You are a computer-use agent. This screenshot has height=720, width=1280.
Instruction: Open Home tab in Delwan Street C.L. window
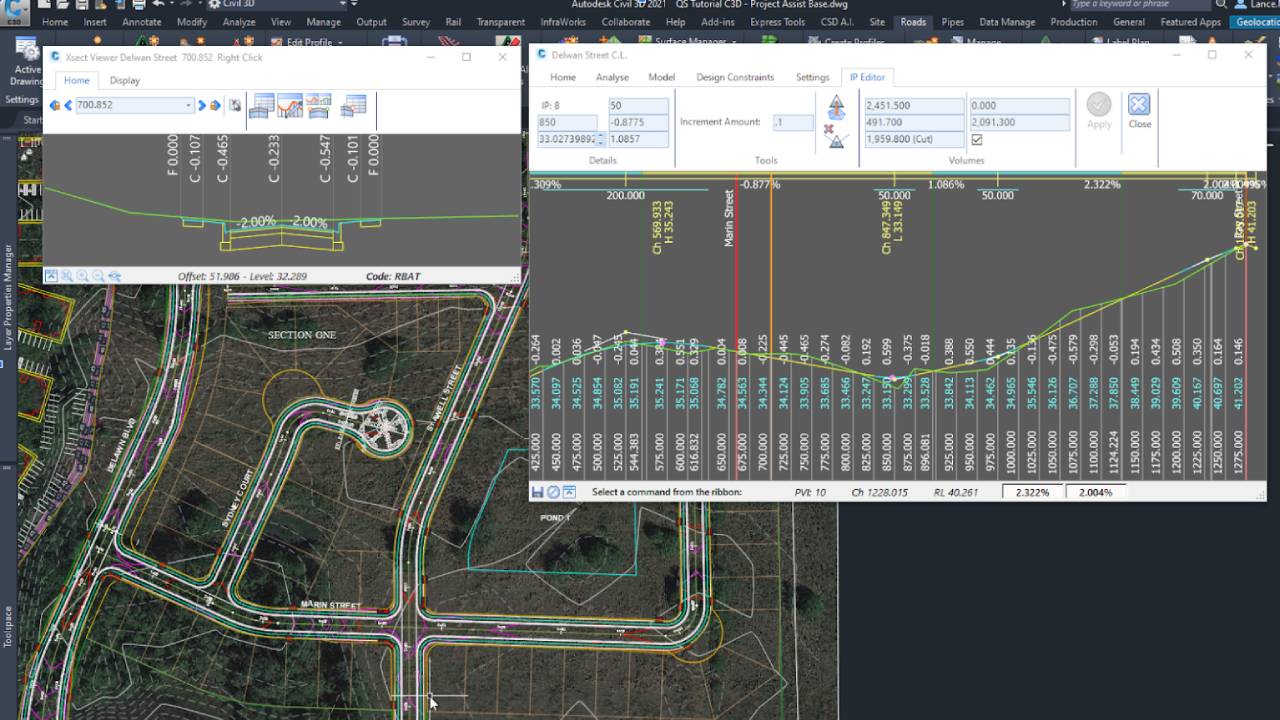563,77
